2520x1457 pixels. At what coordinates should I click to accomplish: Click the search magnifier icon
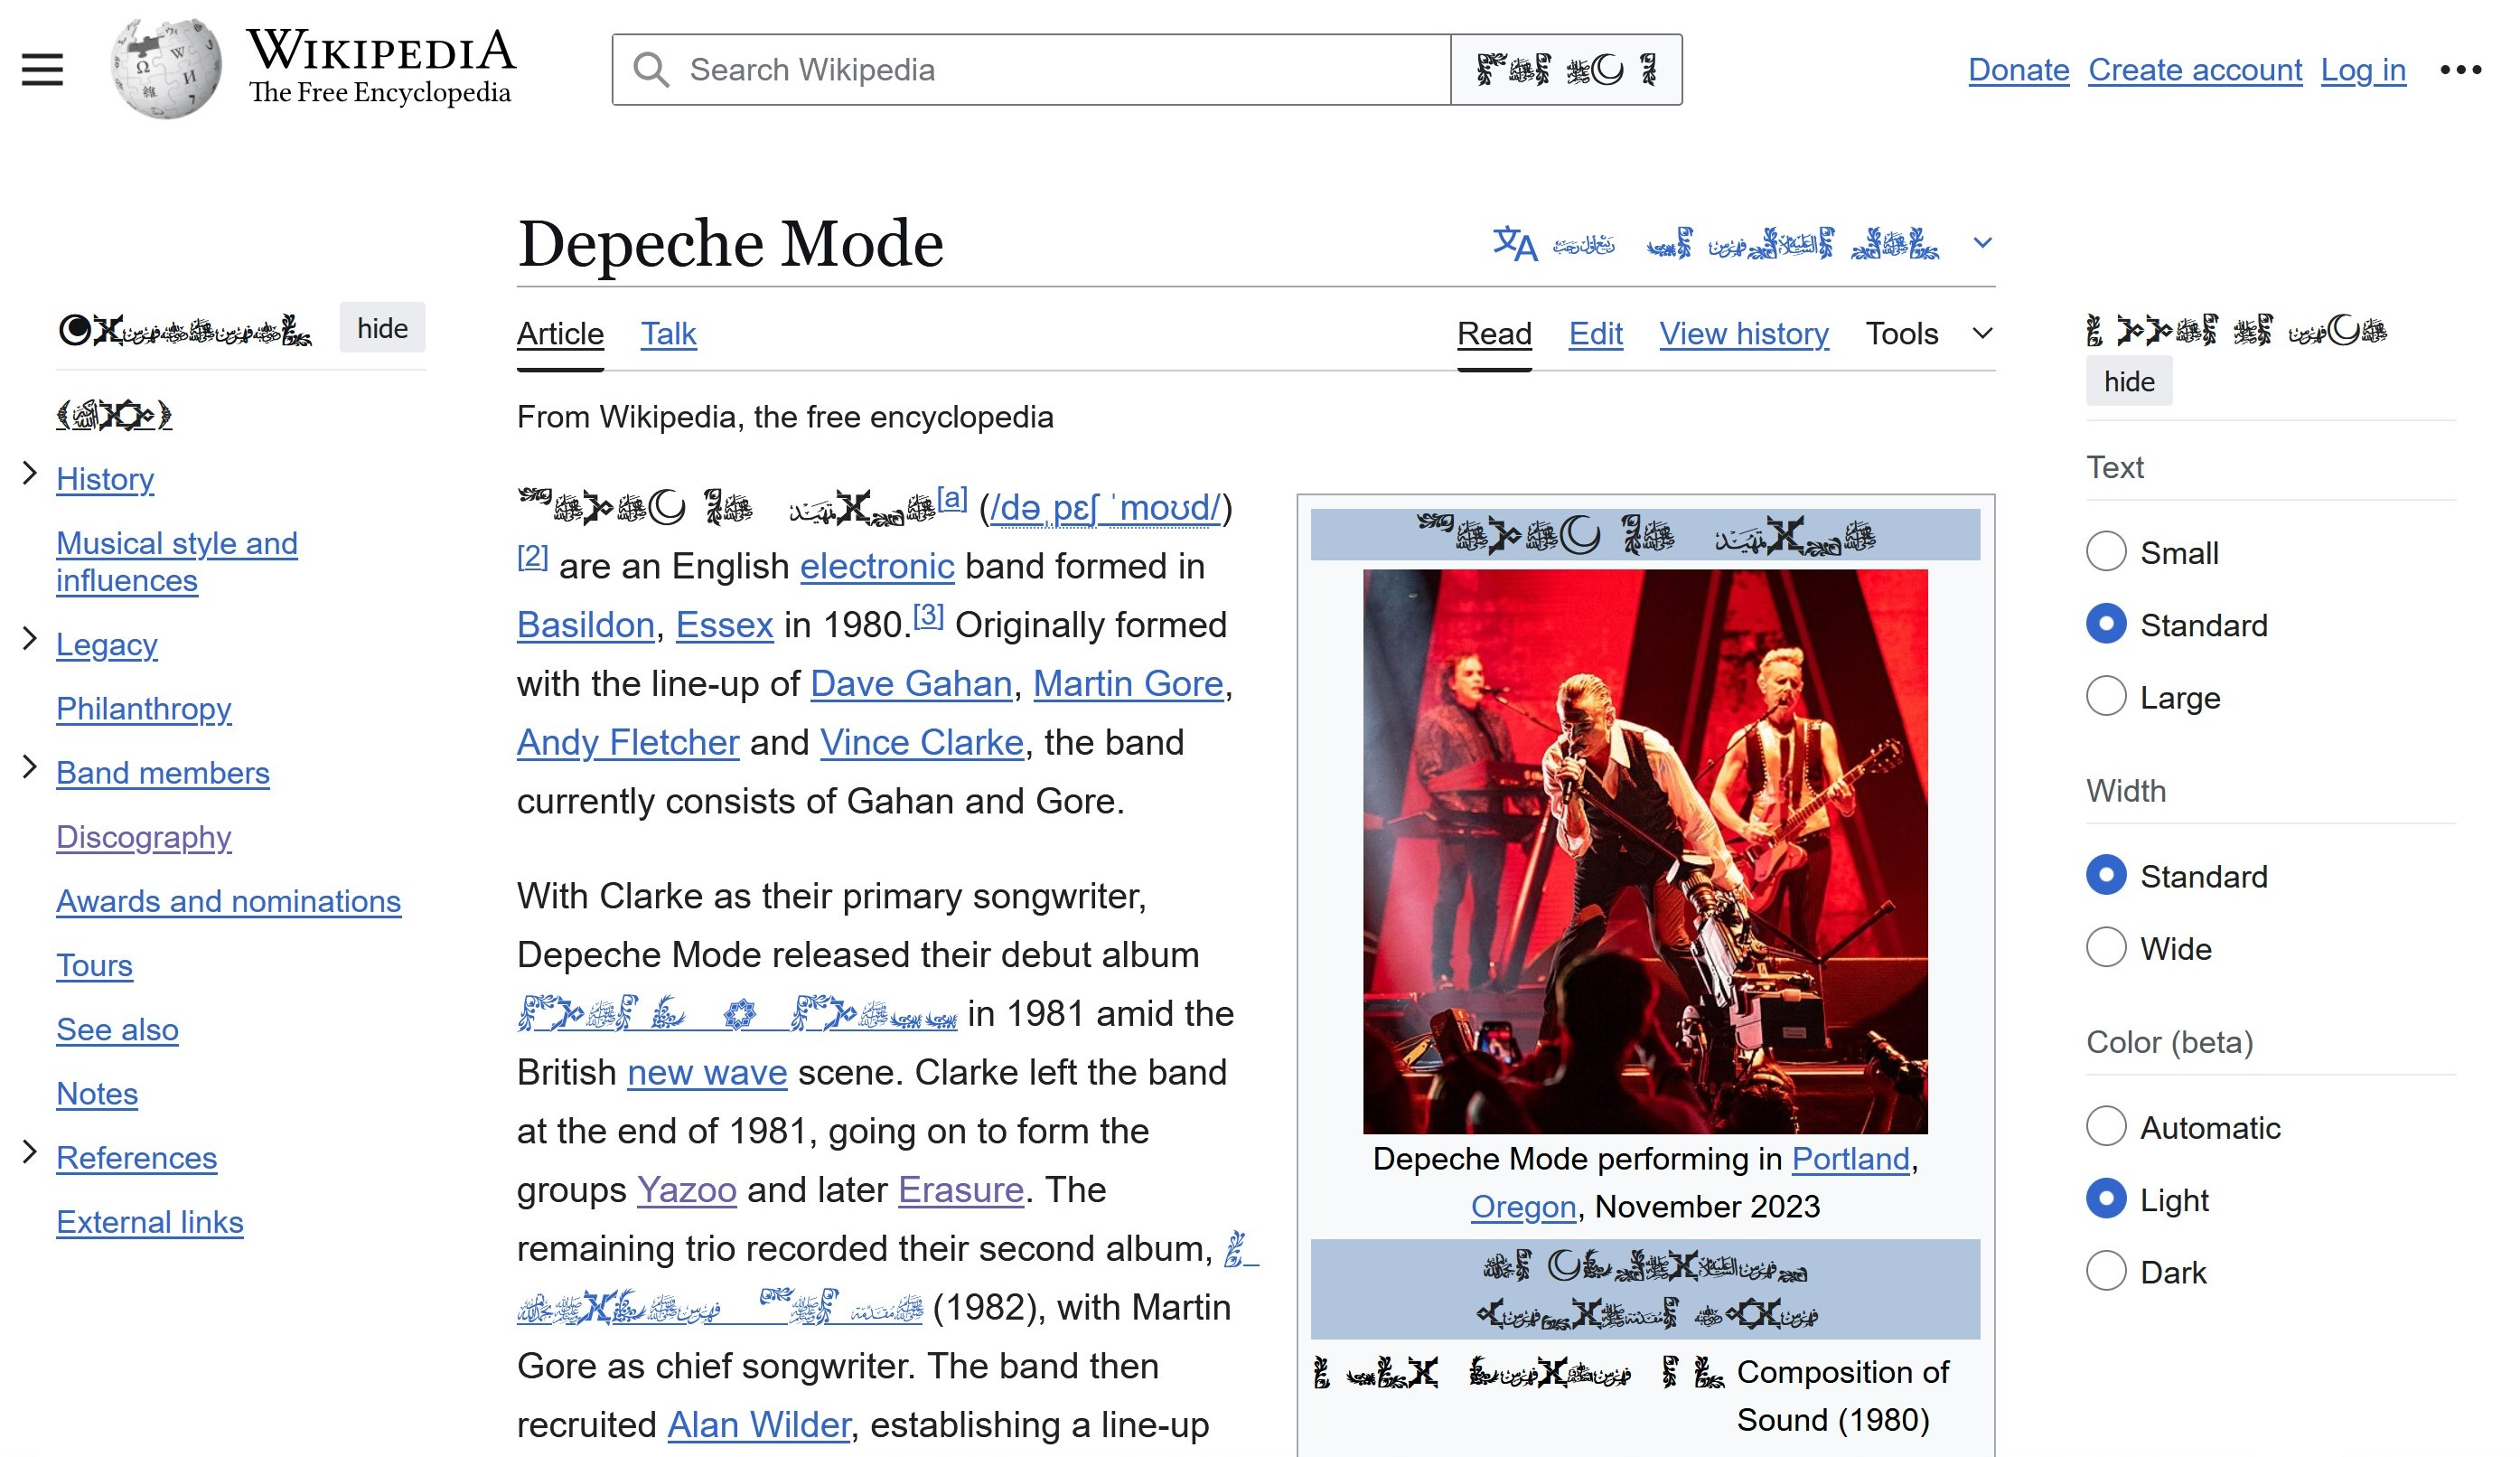pyautogui.click(x=651, y=70)
